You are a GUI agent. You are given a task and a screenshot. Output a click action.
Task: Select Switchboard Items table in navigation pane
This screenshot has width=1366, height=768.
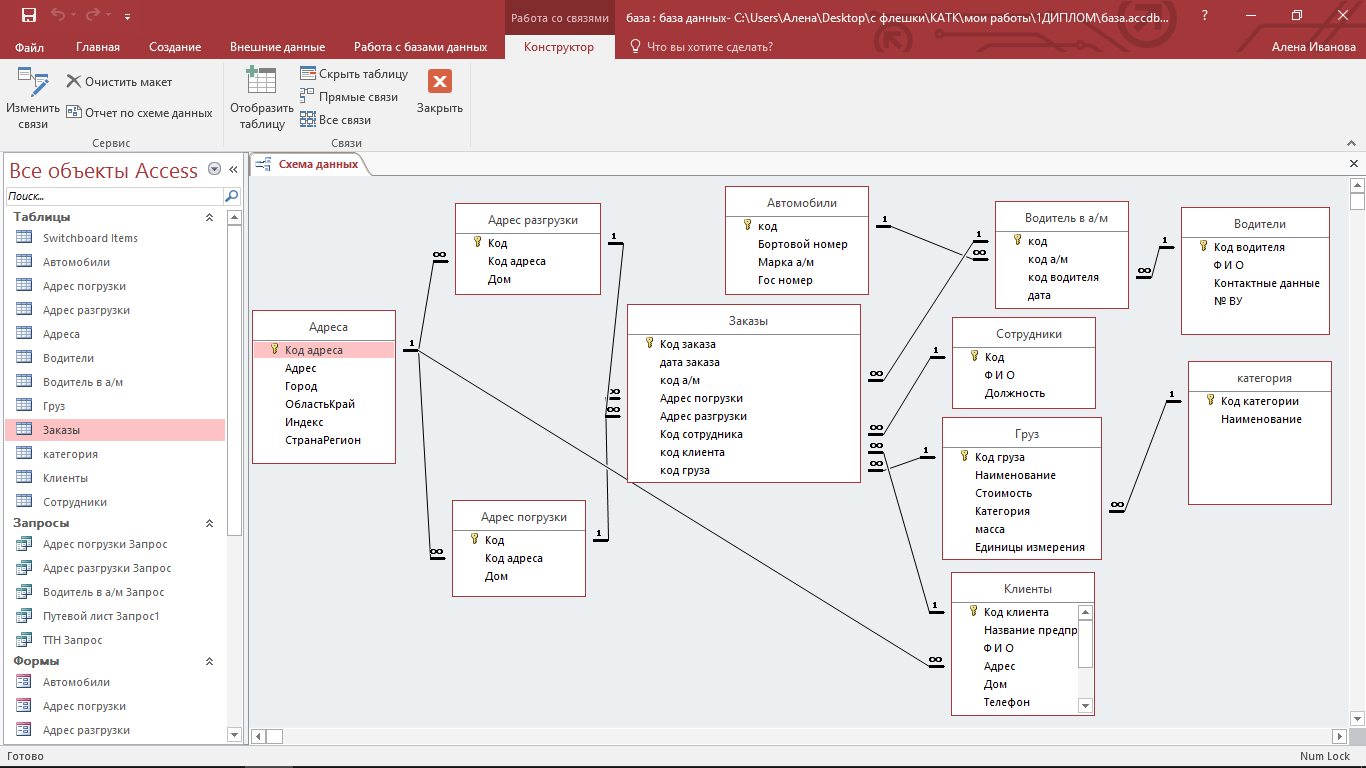[115, 238]
